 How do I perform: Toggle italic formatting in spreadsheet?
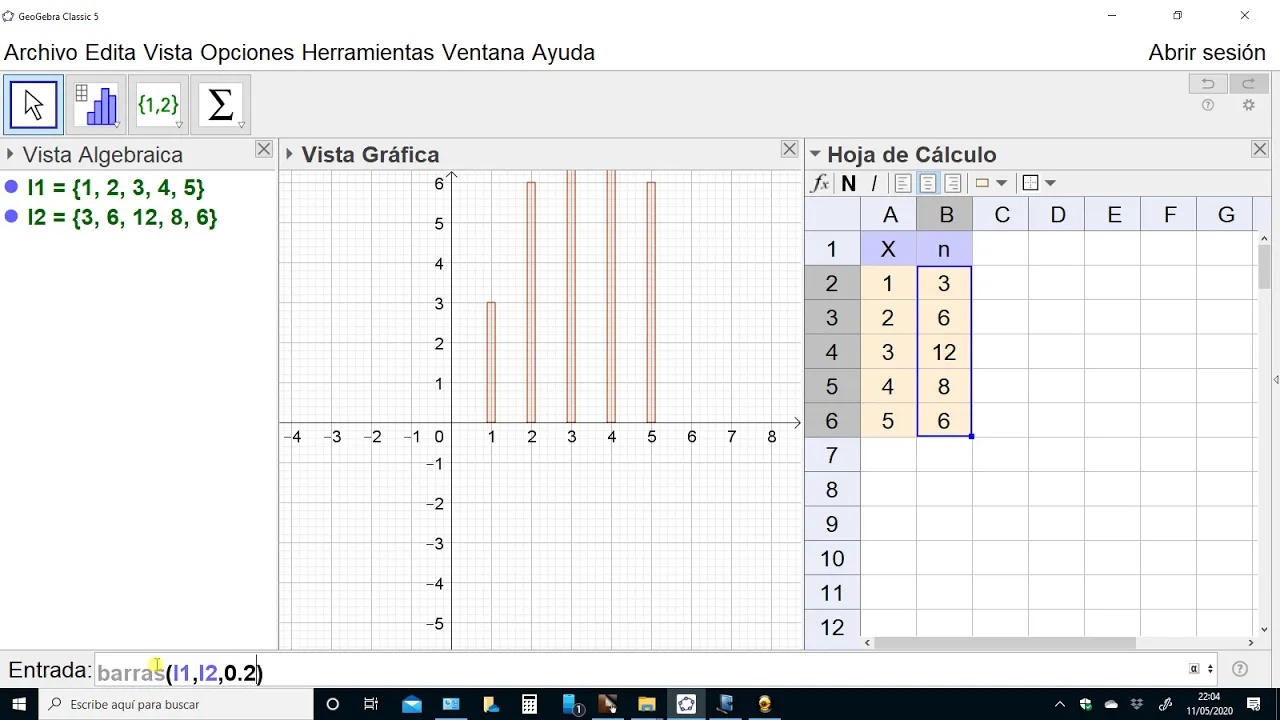(x=874, y=183)
